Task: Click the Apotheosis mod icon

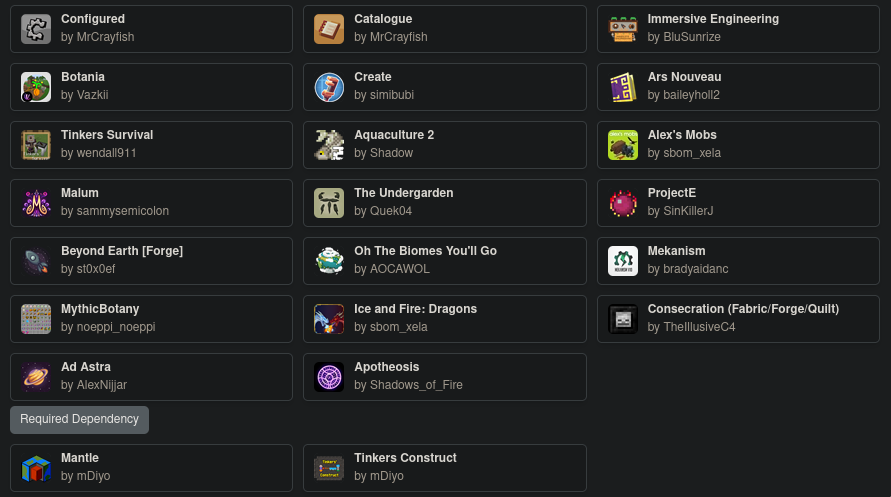Action: click(329, 377)
